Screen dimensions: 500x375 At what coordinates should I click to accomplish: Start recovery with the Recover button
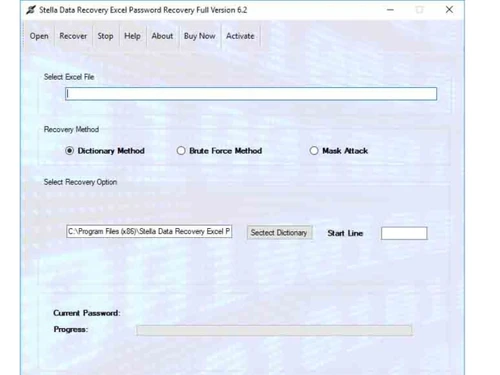coord(73,36)
